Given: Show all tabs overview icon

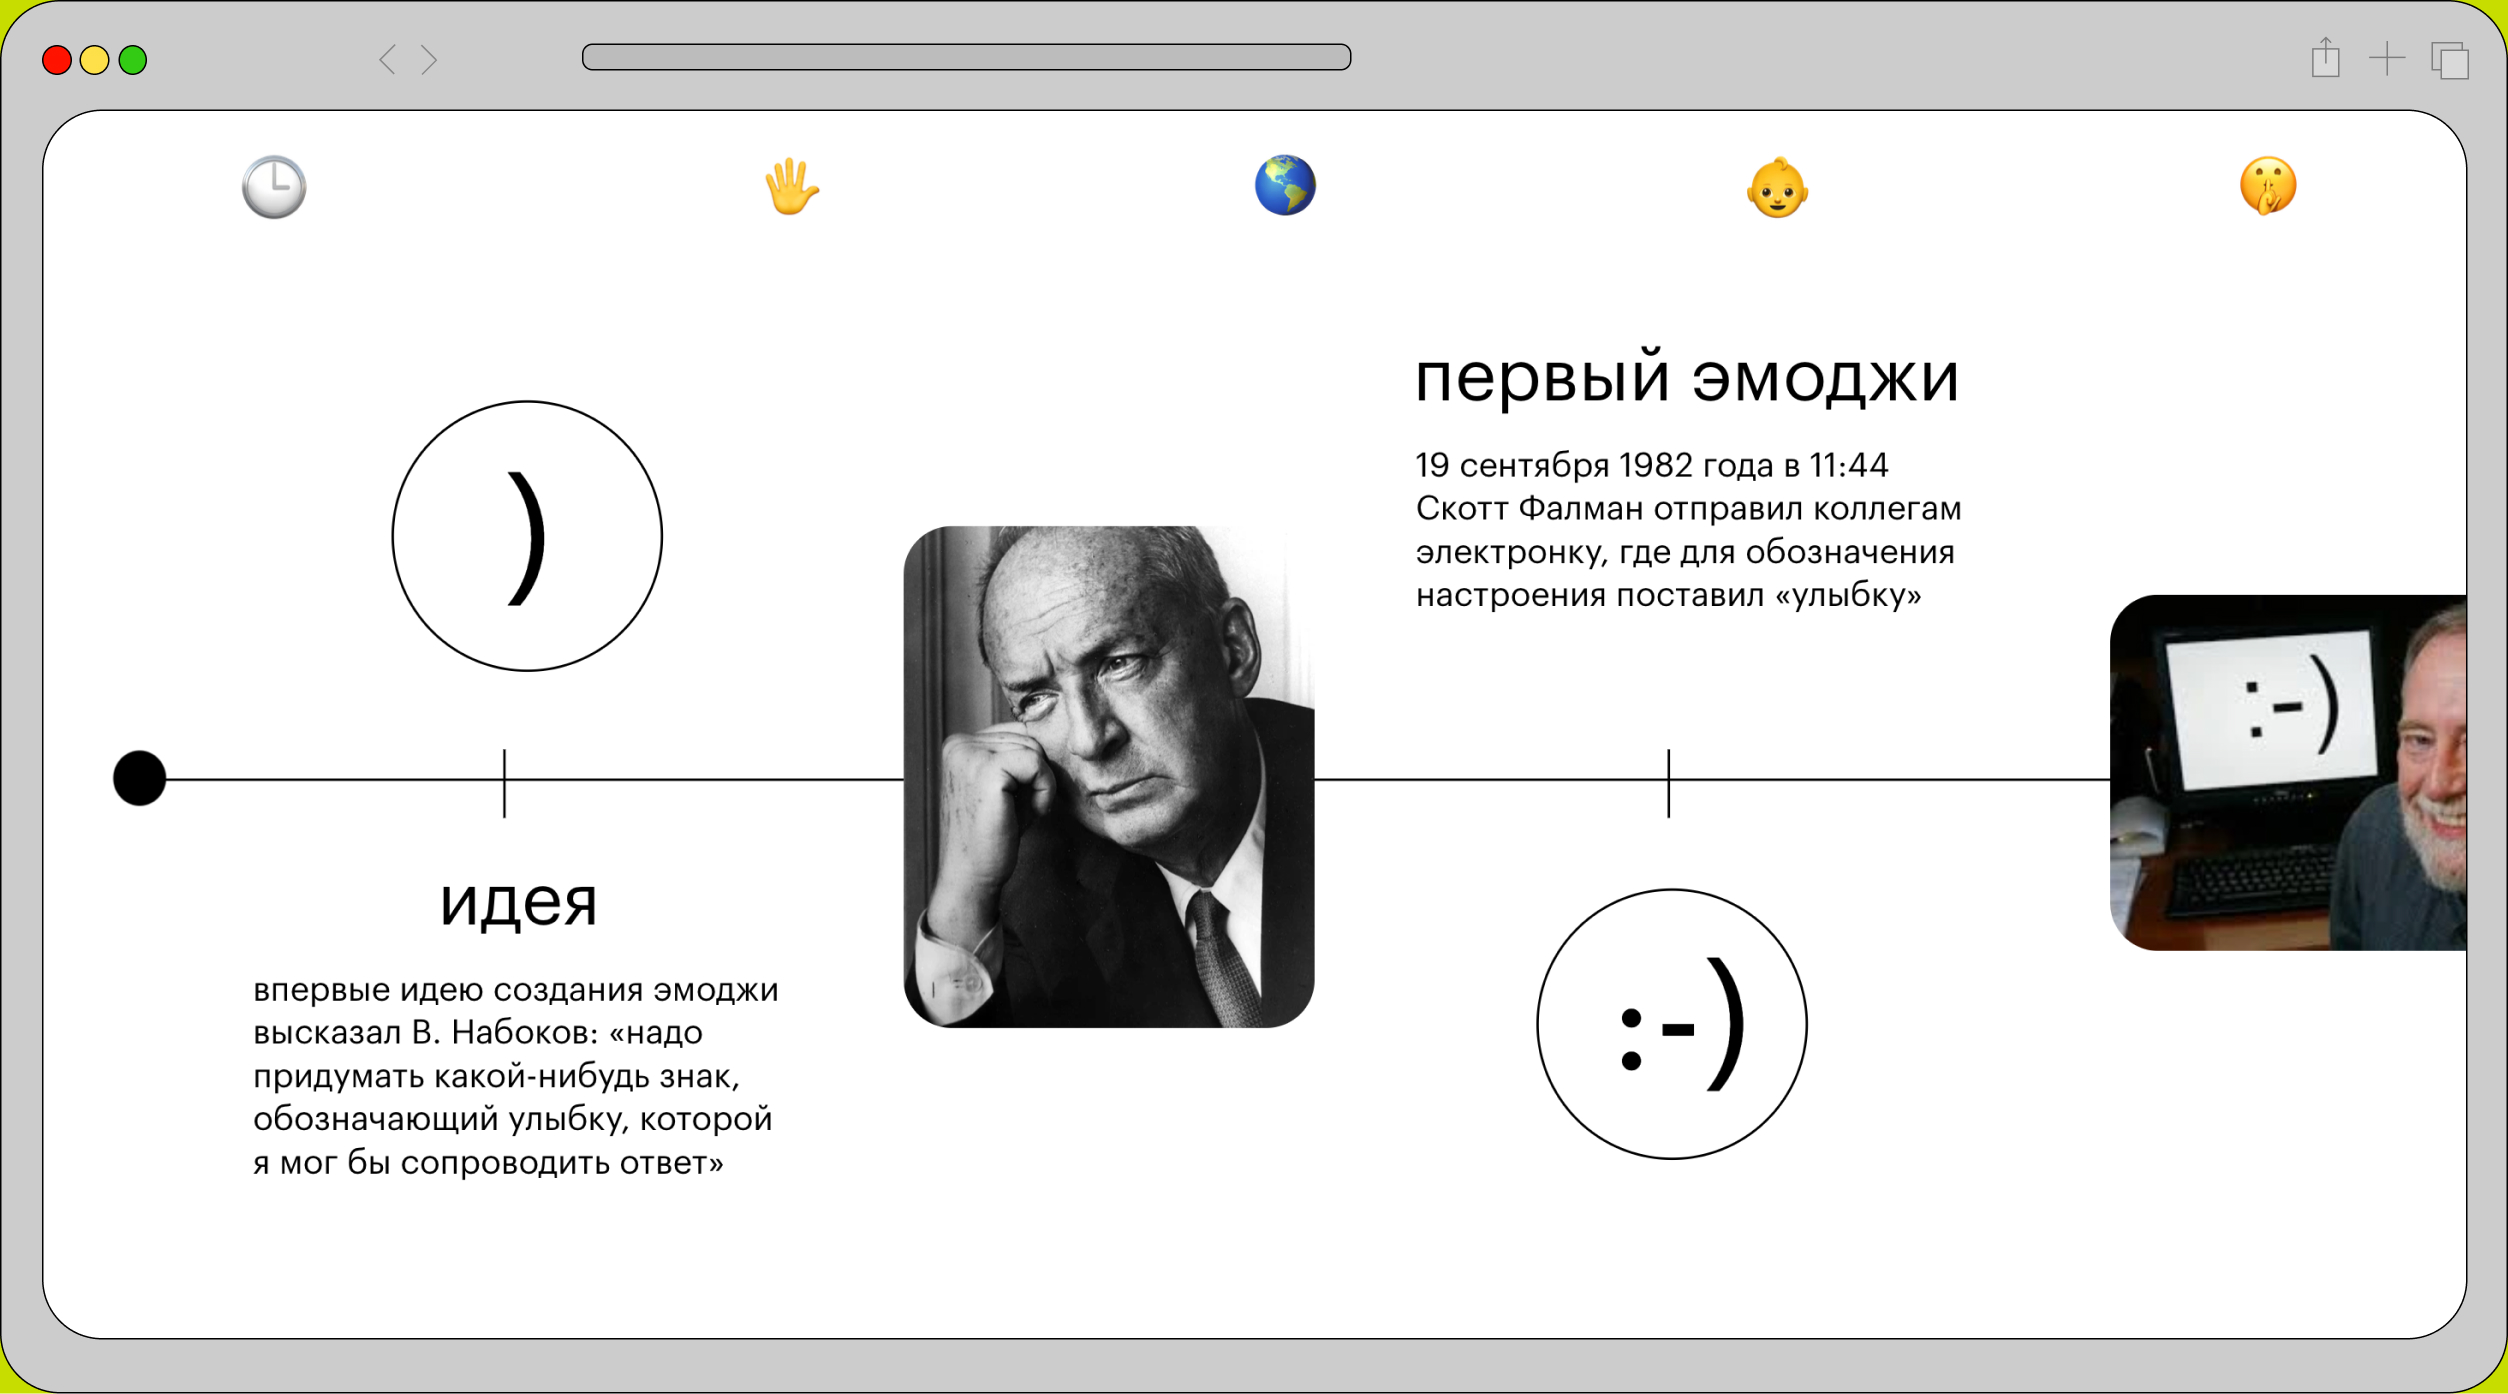Looking at the screenshot, I should tap(2450, 60).
